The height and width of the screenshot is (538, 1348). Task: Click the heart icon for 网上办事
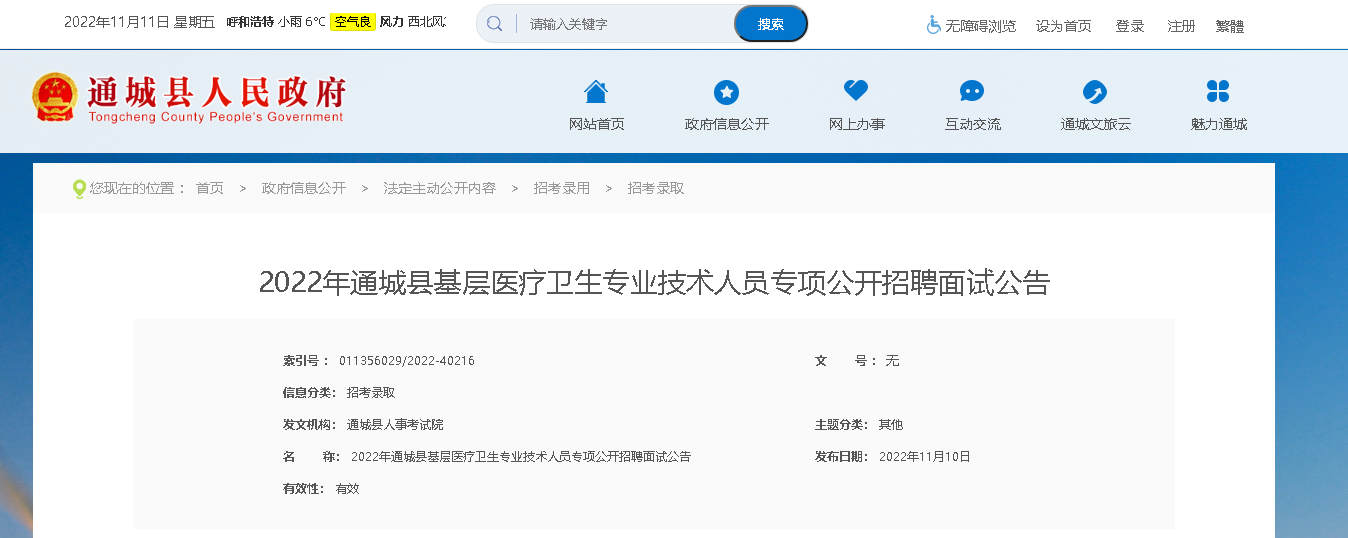tap(856, 91)
